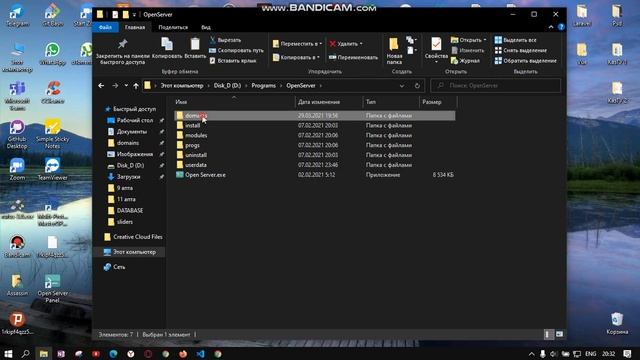Open TeamViewer desktop icon
The image size is (640, 360).
52,169
